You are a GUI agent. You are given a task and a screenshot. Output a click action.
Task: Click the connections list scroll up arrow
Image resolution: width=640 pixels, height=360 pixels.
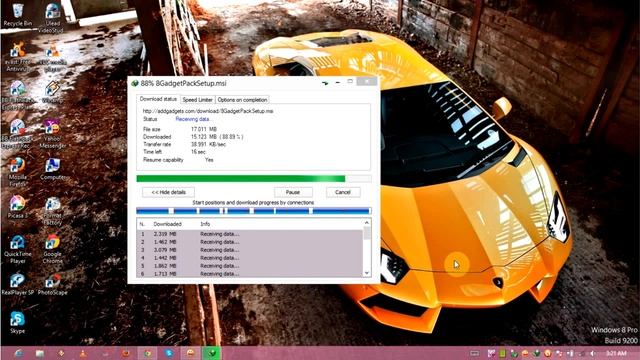(x=367, y=223)
